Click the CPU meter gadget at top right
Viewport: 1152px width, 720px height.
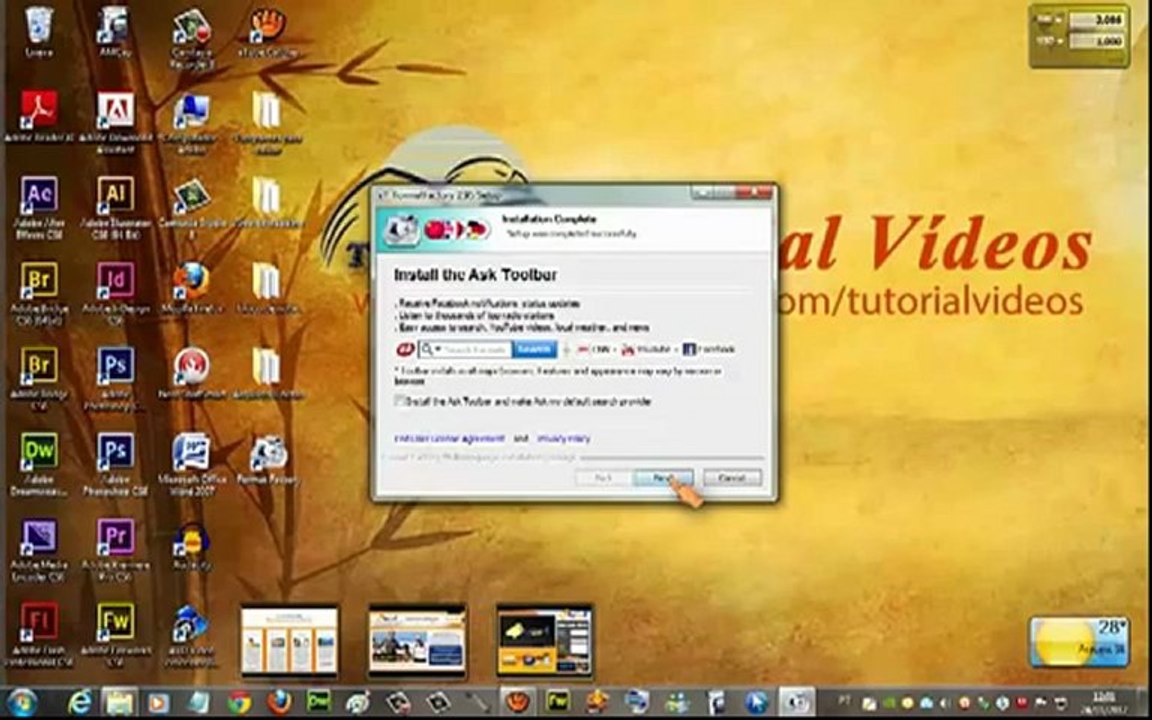(x=1079, y=36)
